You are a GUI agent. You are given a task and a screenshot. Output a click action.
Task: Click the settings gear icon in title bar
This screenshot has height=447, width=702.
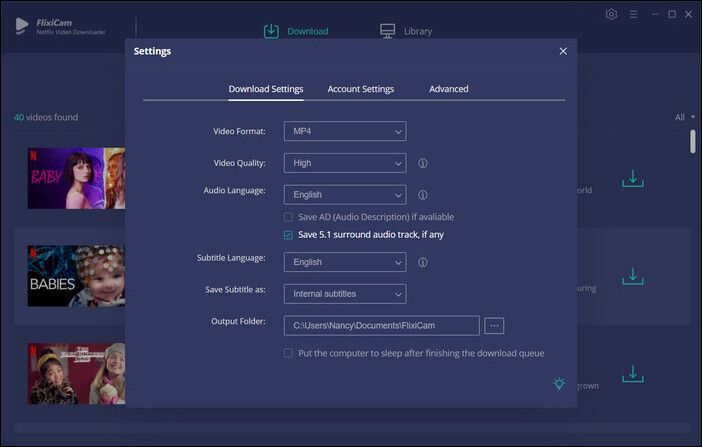[x=612, y=15]
